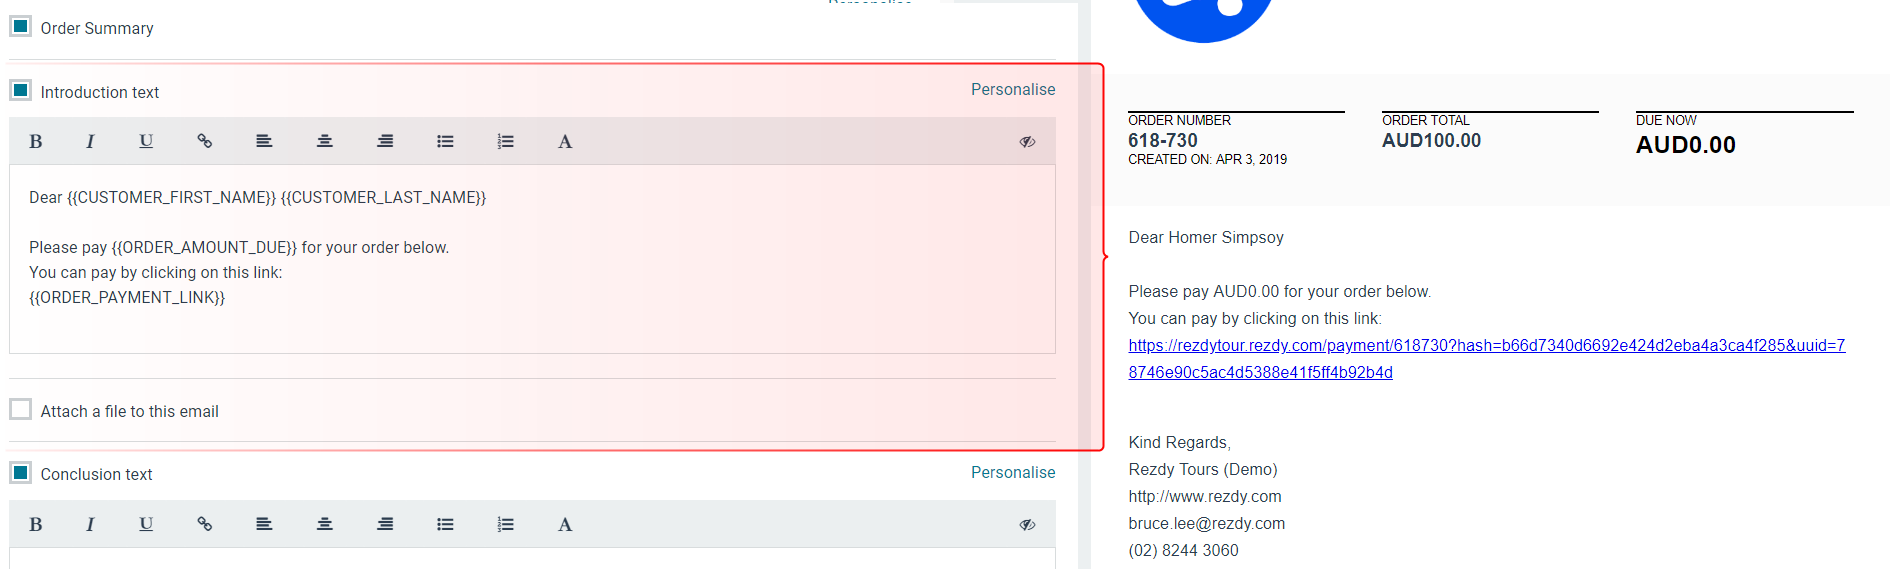Toggle Underline in the Introduction text toolbar
The height and width of the screenshot is (569, 1890).
click(x=146, y=141)
